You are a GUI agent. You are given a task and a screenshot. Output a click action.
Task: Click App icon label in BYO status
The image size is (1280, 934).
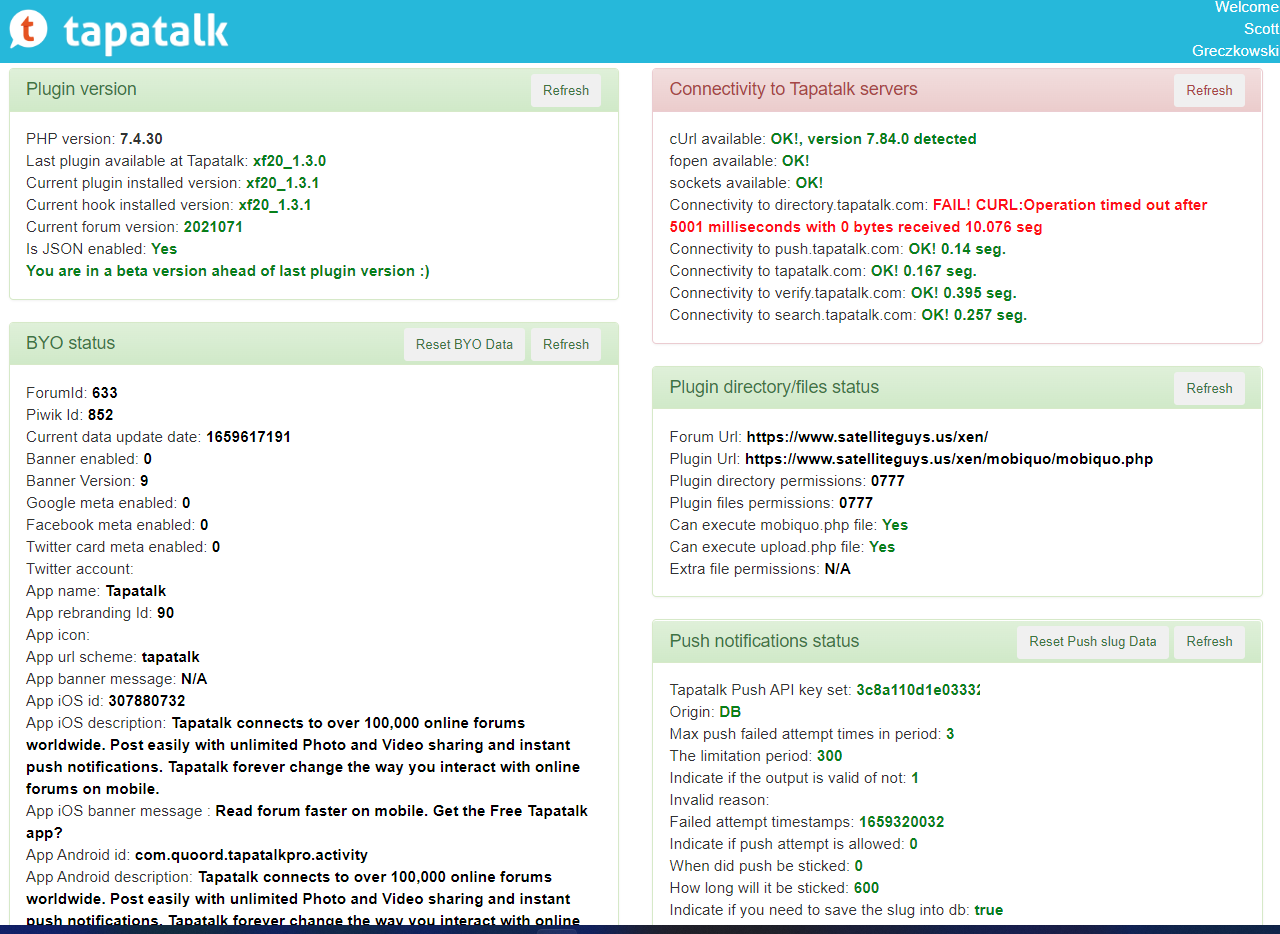[x=58, y=635]
